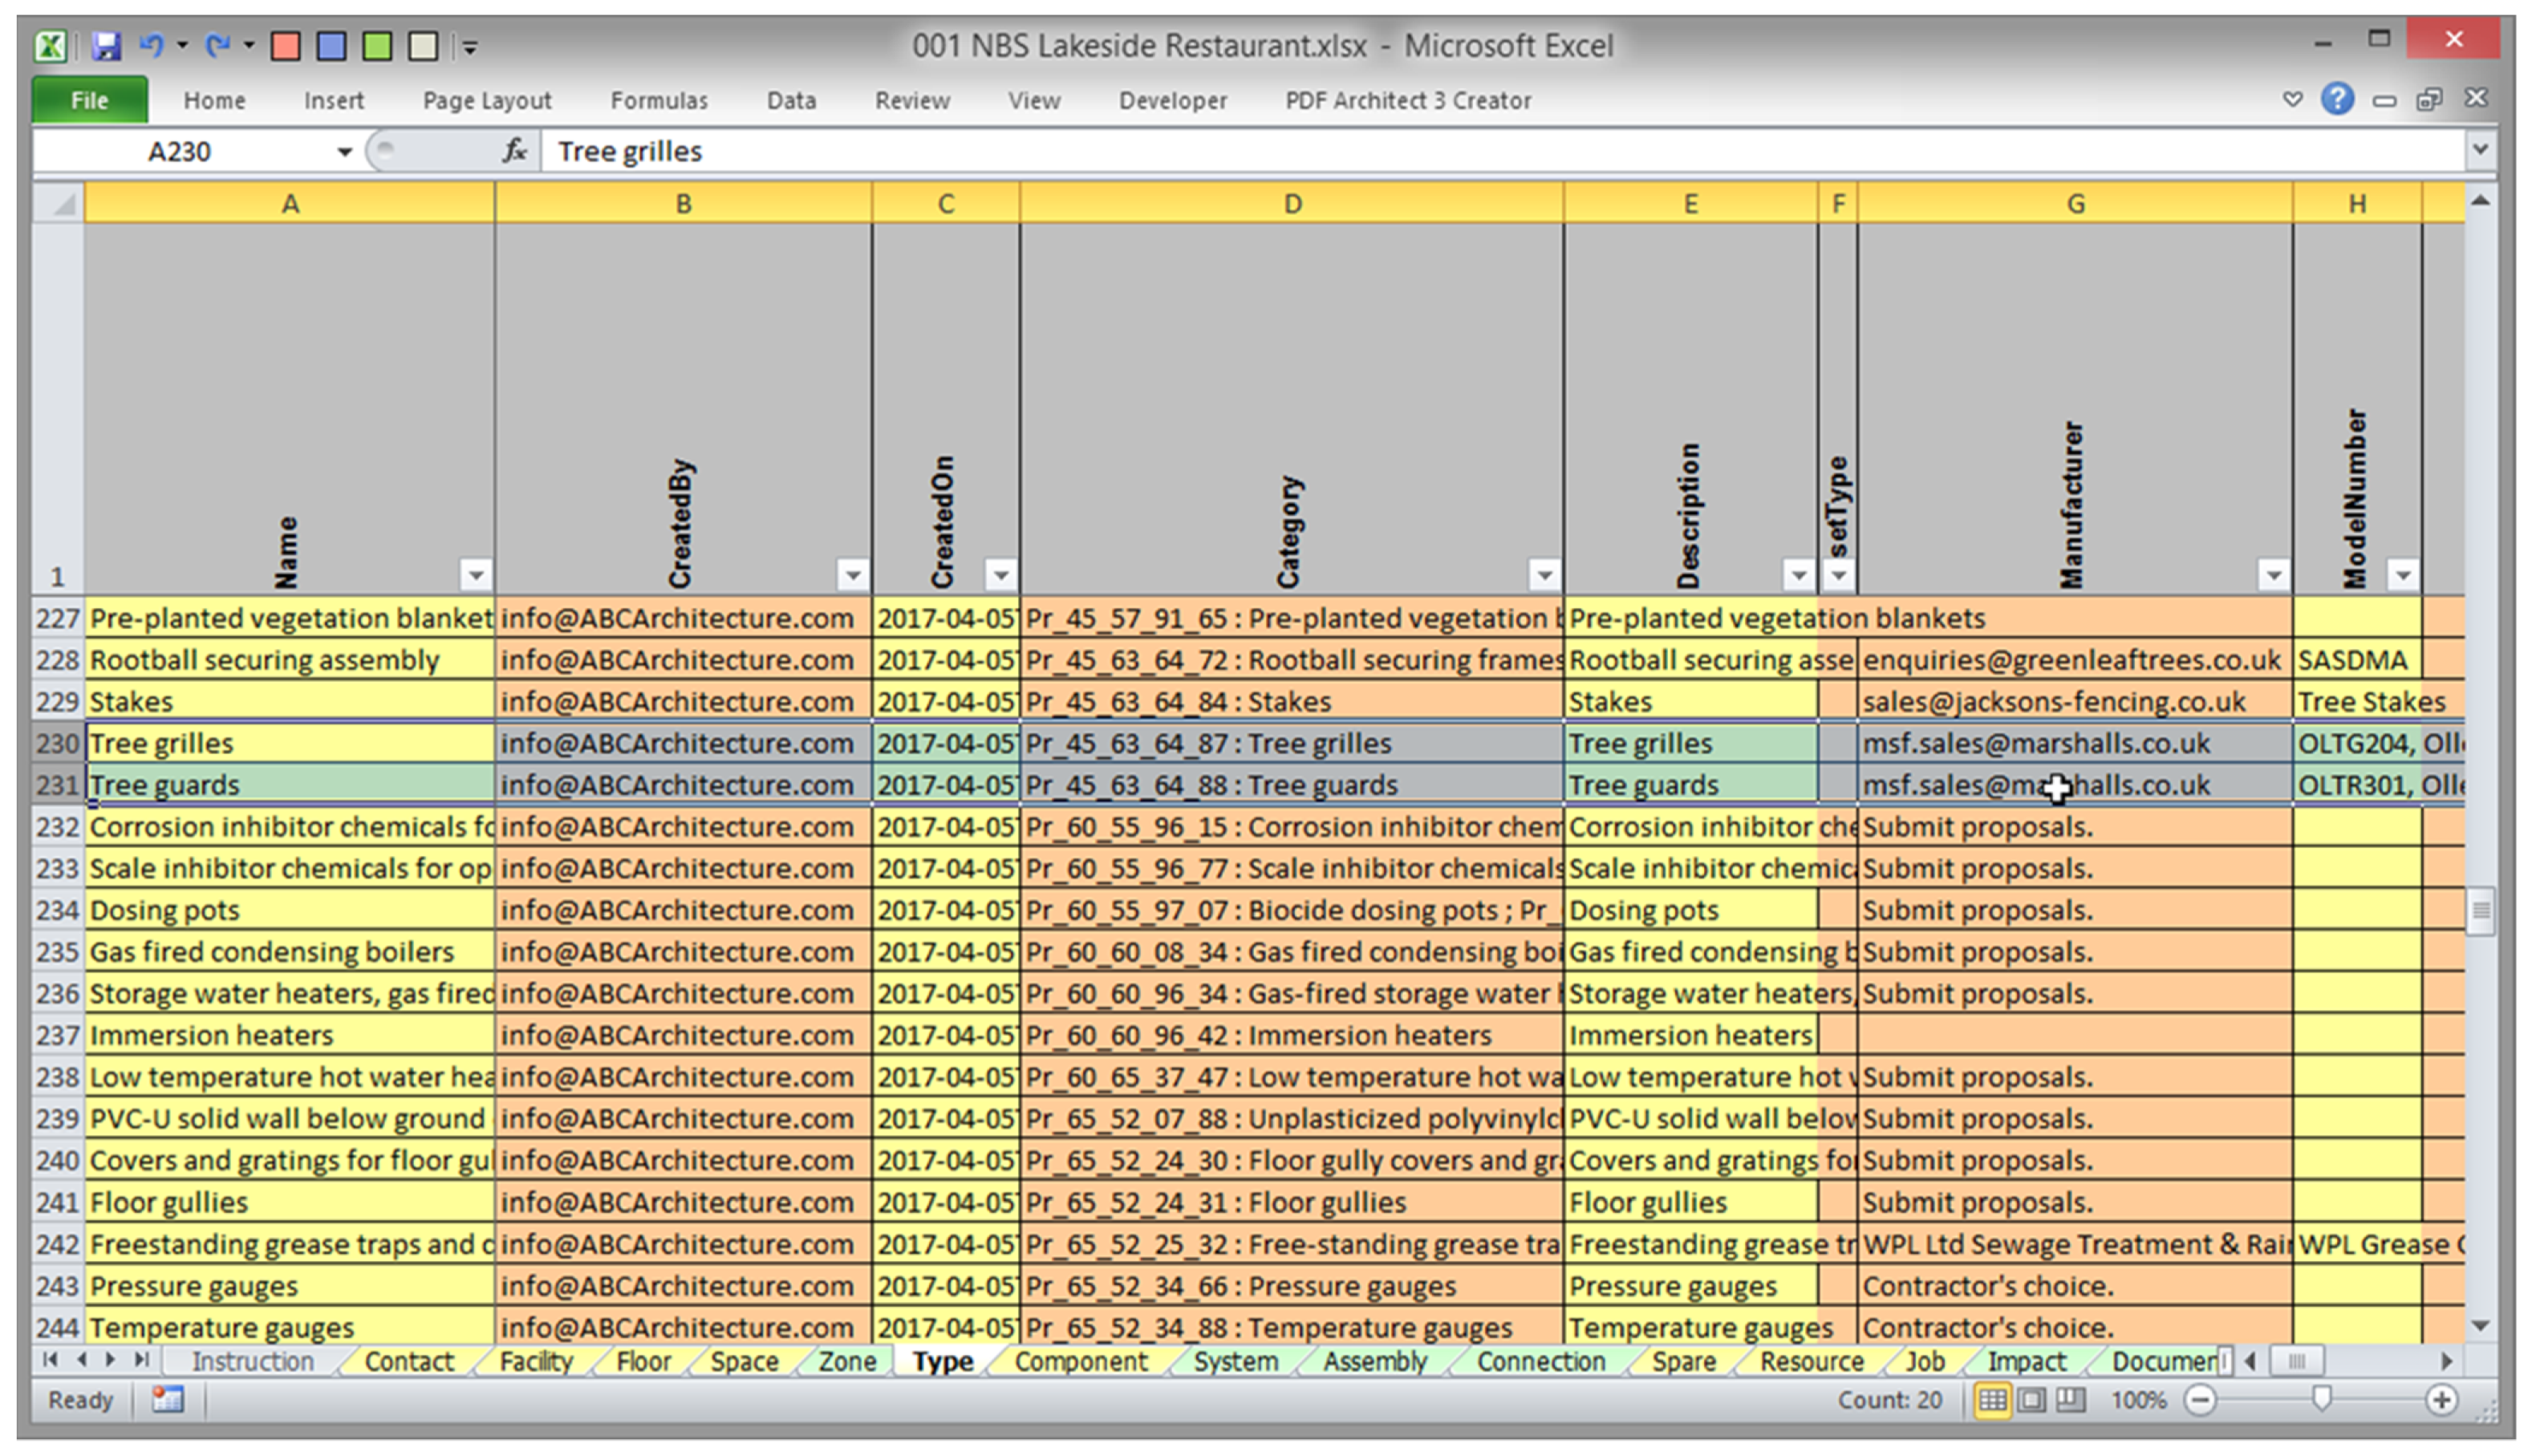
Task: Select cell containing sales@jacksons-fencing.co.uk
Action: [2052, 702]
